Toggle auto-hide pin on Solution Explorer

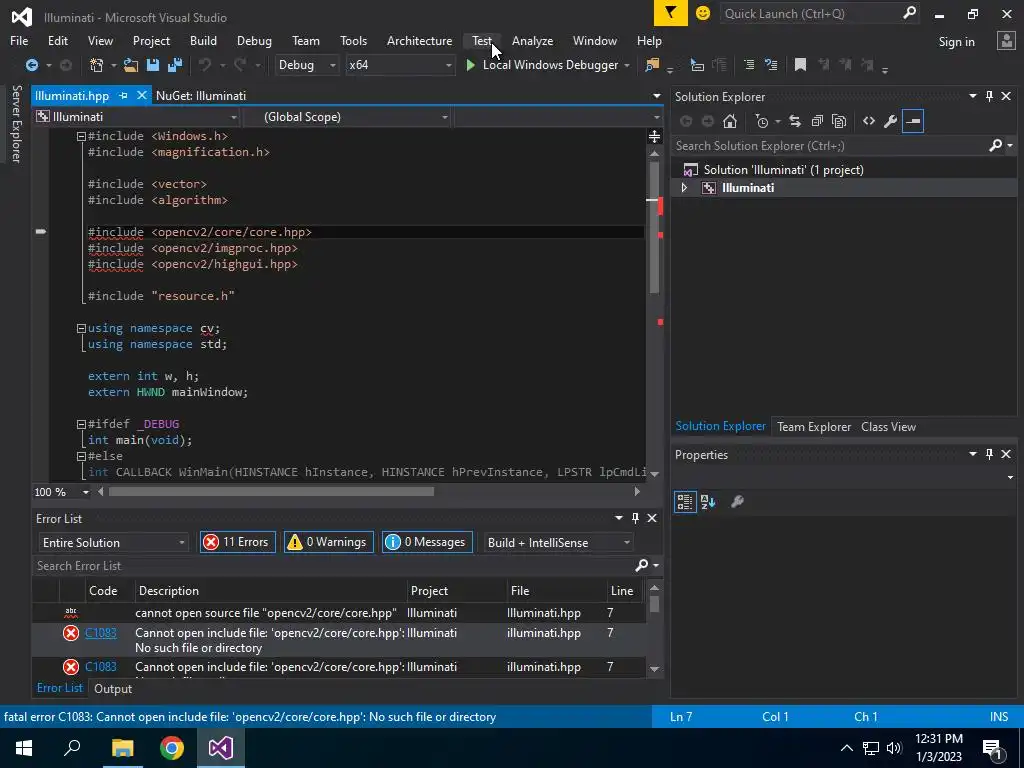989,96
